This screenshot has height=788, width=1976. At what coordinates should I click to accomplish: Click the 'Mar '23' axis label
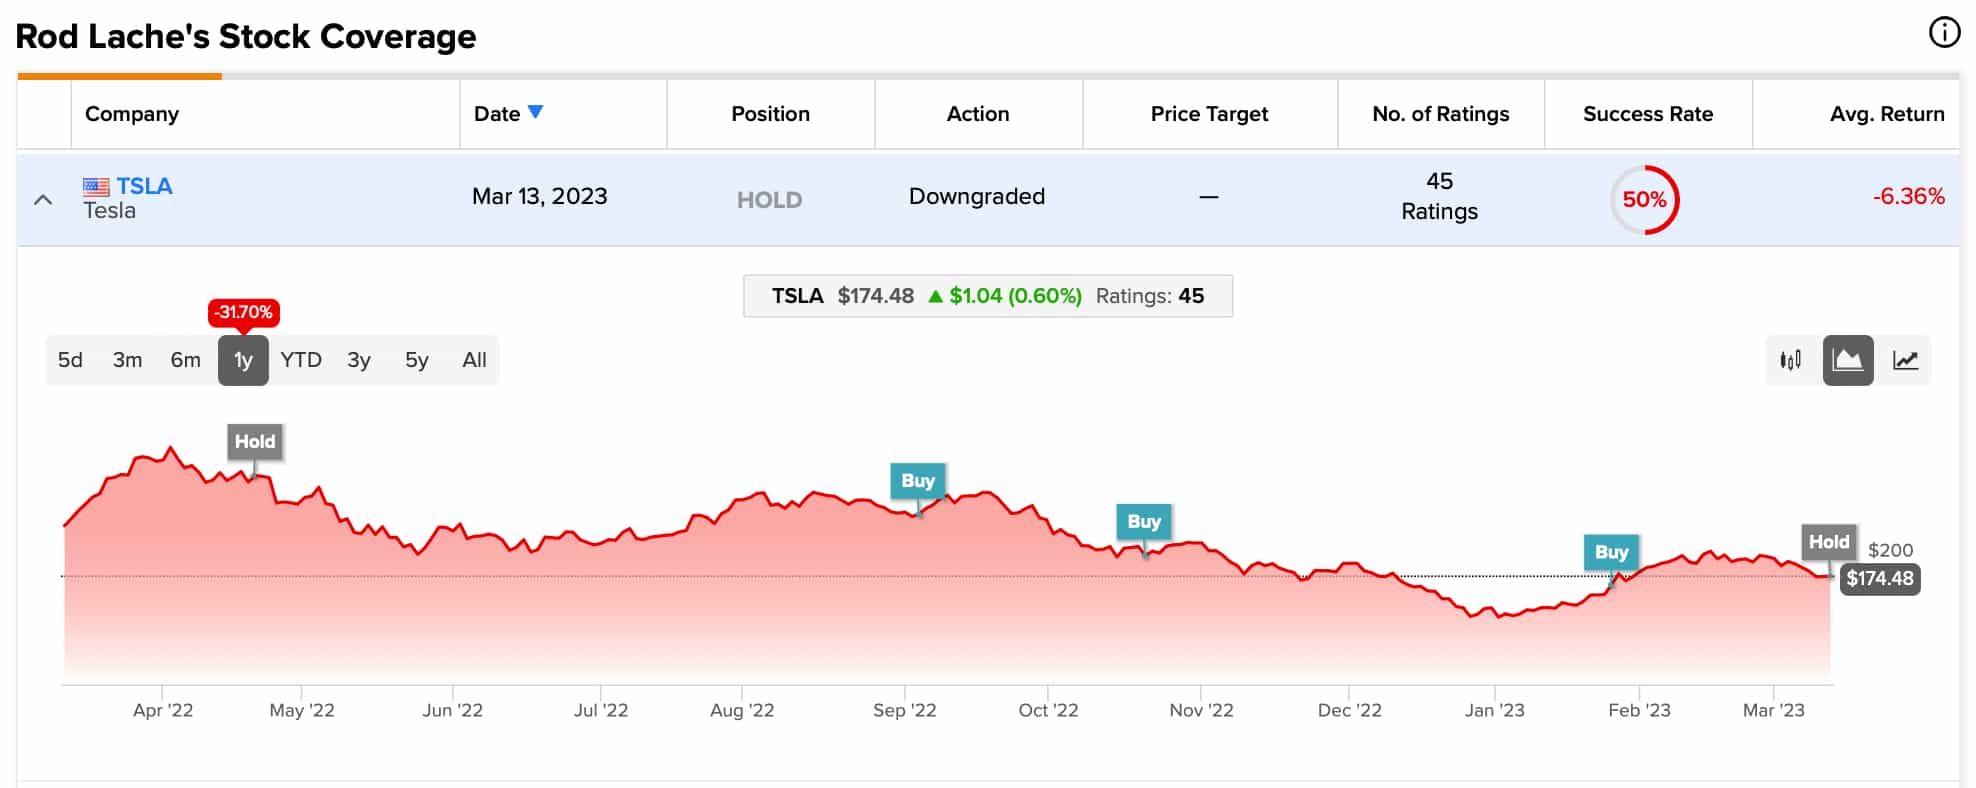pyautogui.click(x=1774, y=711)
